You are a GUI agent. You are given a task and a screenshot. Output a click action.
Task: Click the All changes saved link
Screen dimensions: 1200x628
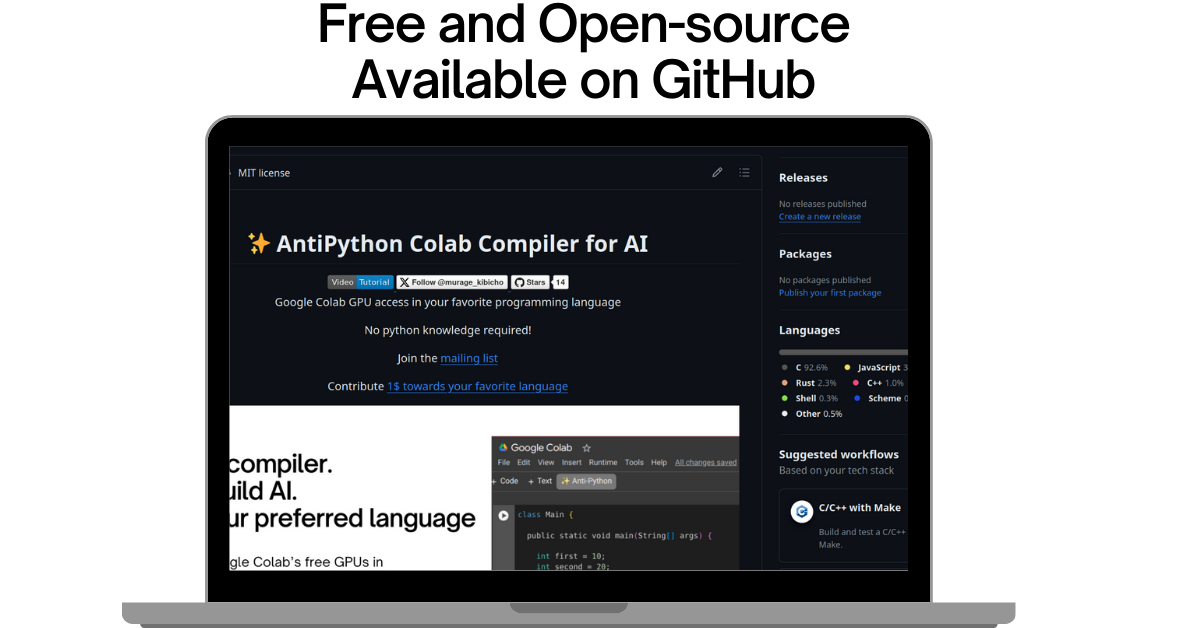click(x=706, y=463)
